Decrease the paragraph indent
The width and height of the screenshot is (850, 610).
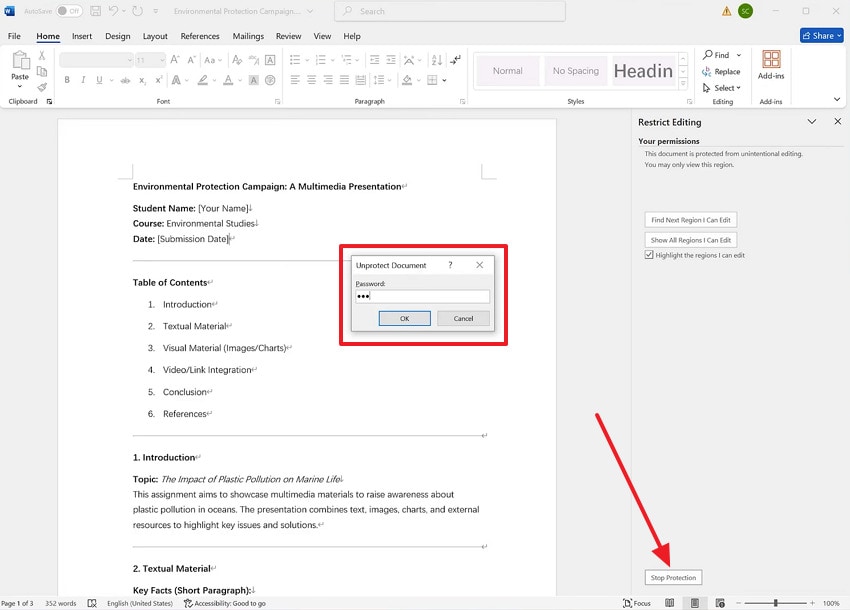point(374,60)
